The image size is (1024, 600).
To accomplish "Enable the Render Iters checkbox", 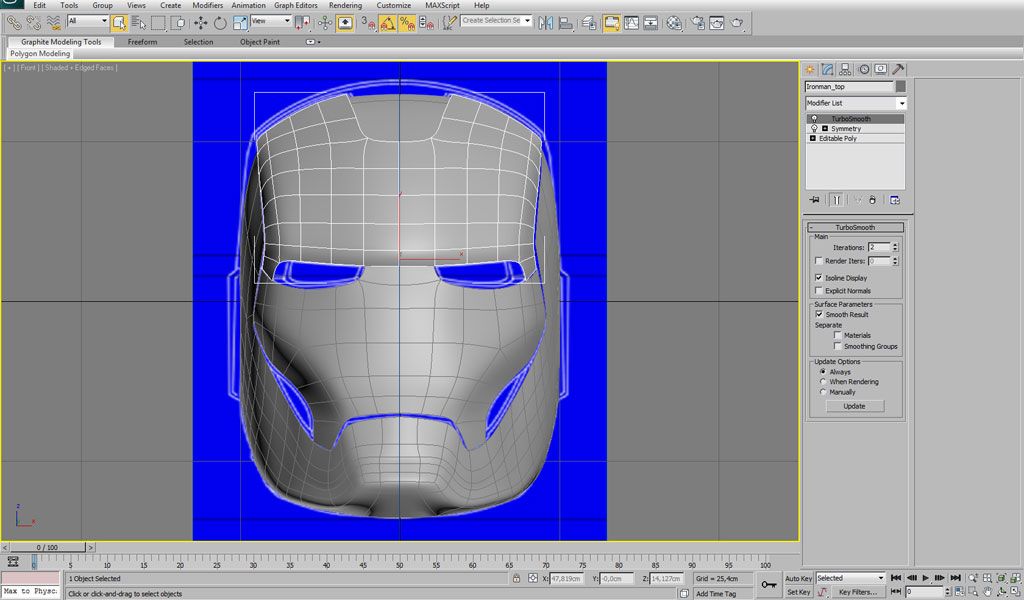I will 819,261.
